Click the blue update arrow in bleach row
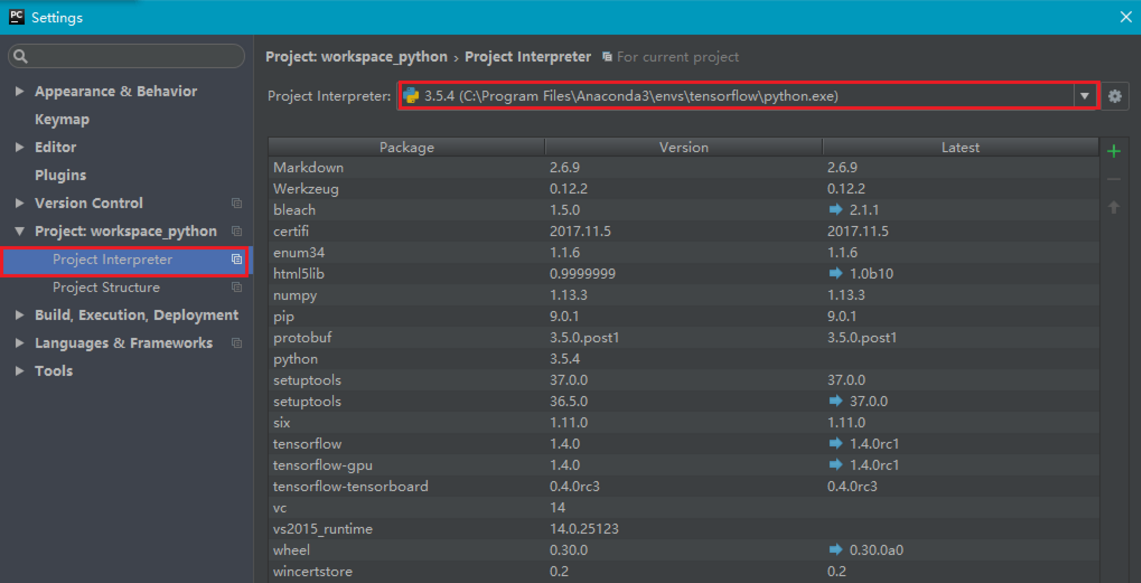Image resolution: width=1141 pixels, height=583 pixels. tap(835, 210)
